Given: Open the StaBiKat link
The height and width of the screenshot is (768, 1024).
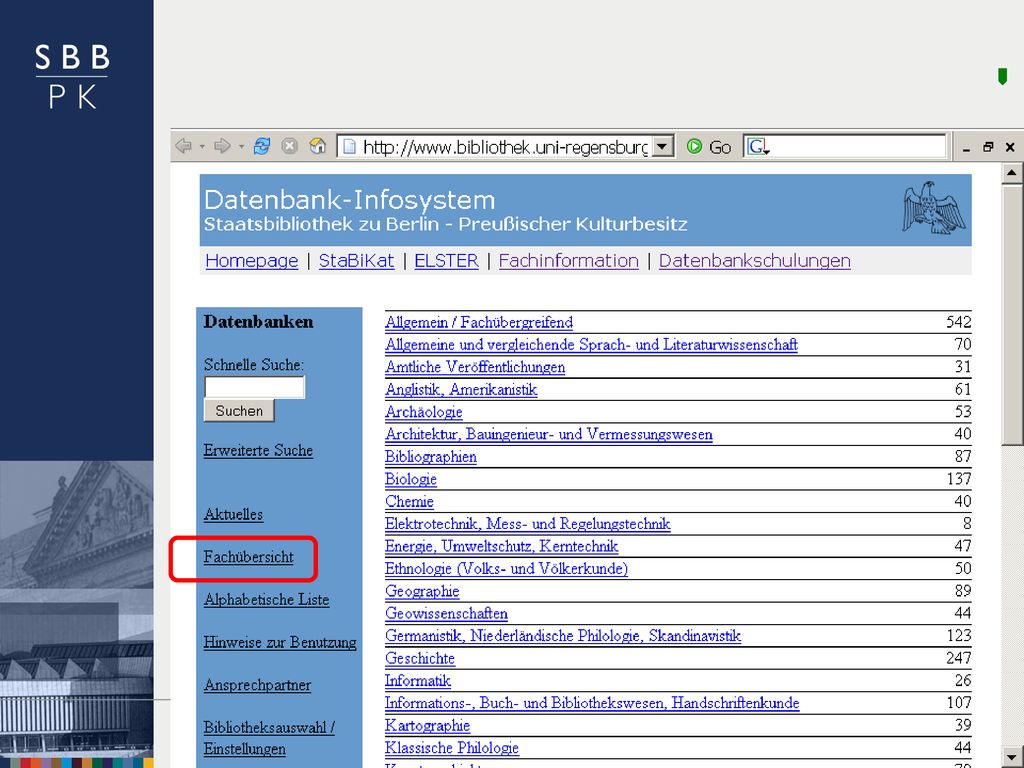Looking at the screenshot, I should [357, 261].
